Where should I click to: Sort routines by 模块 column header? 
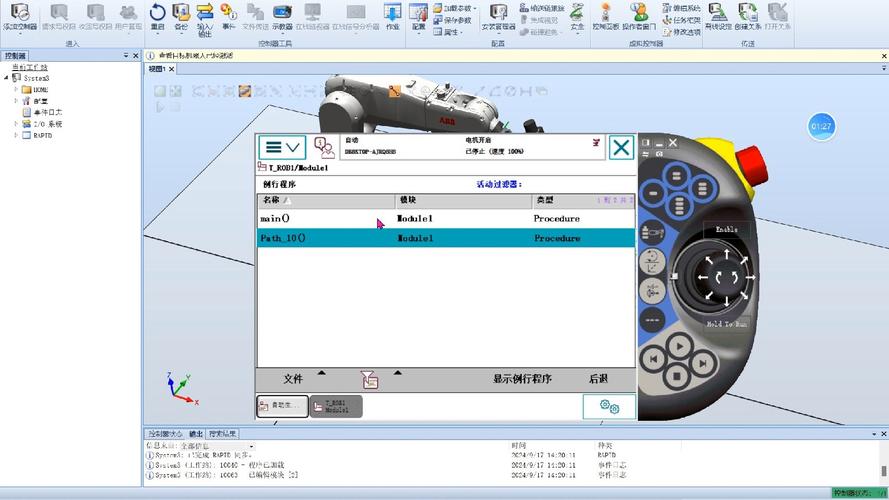[x=464, y=201]
